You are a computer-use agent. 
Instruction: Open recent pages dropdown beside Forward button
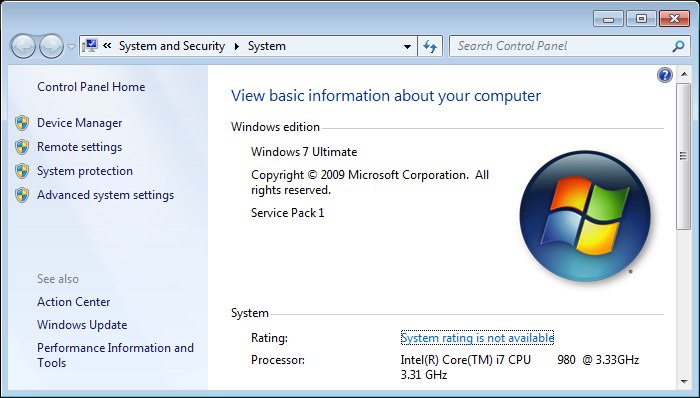(x=71, y=46)
